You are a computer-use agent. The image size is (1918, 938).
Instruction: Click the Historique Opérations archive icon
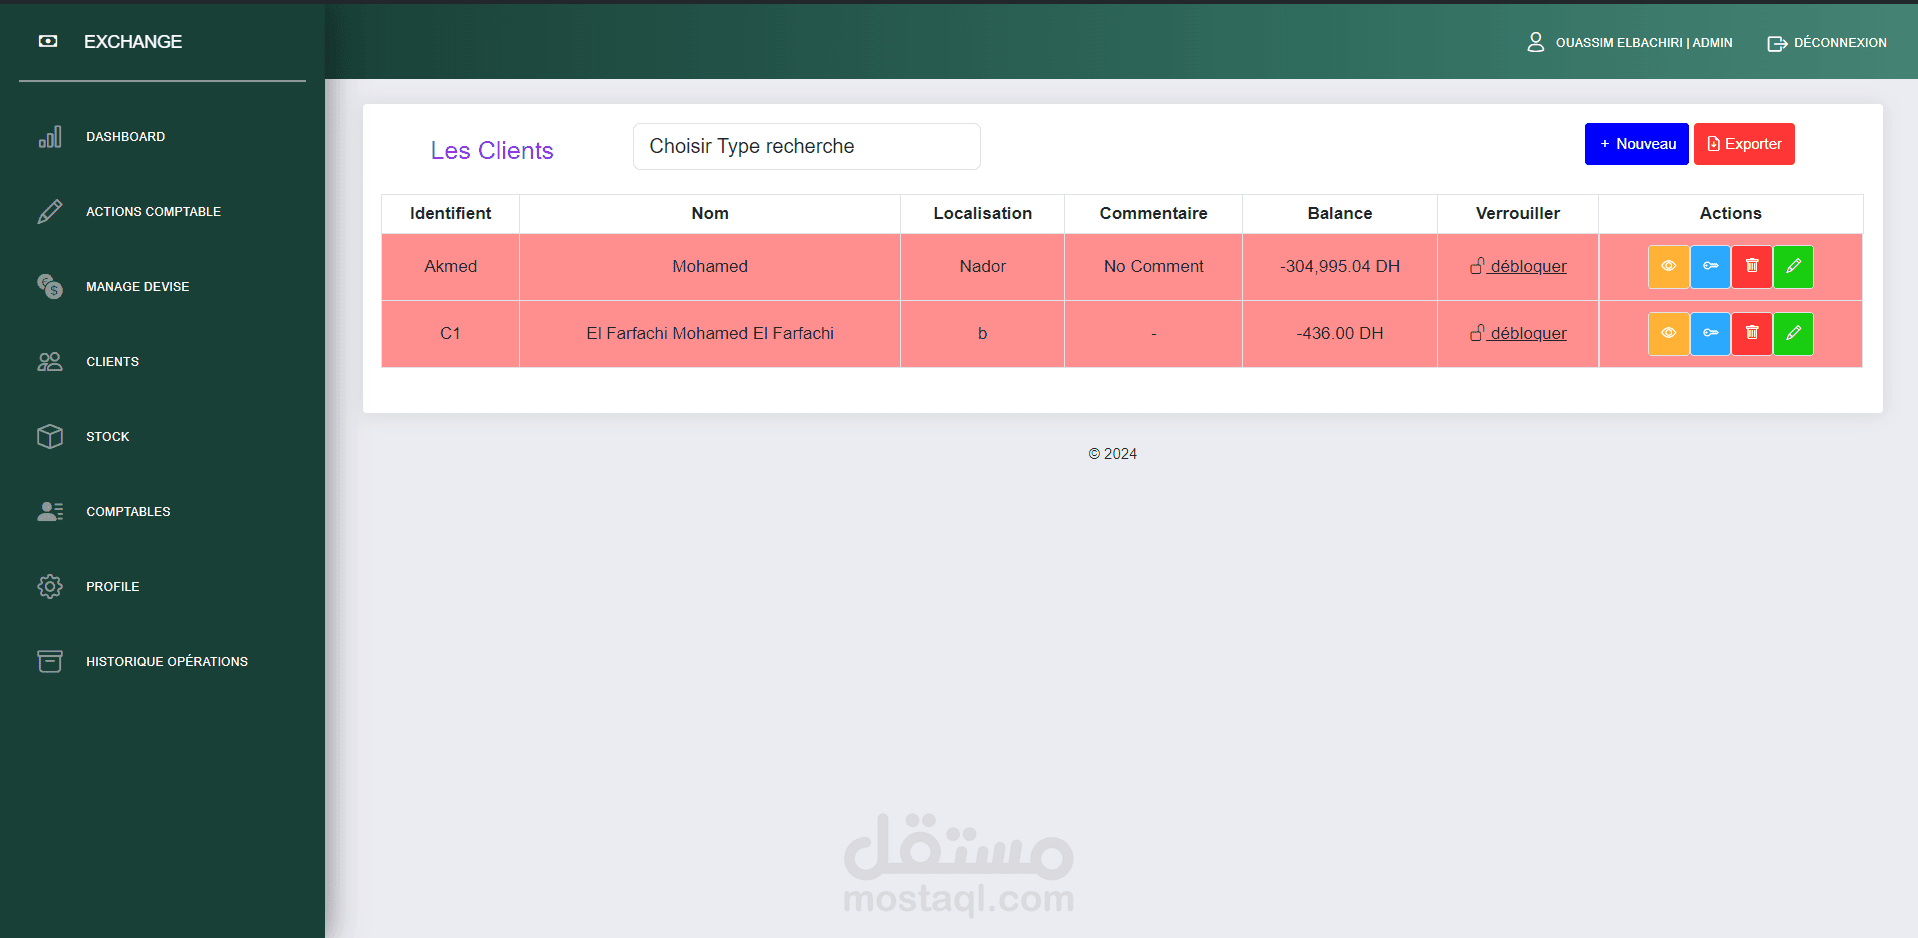click(50, 662)
